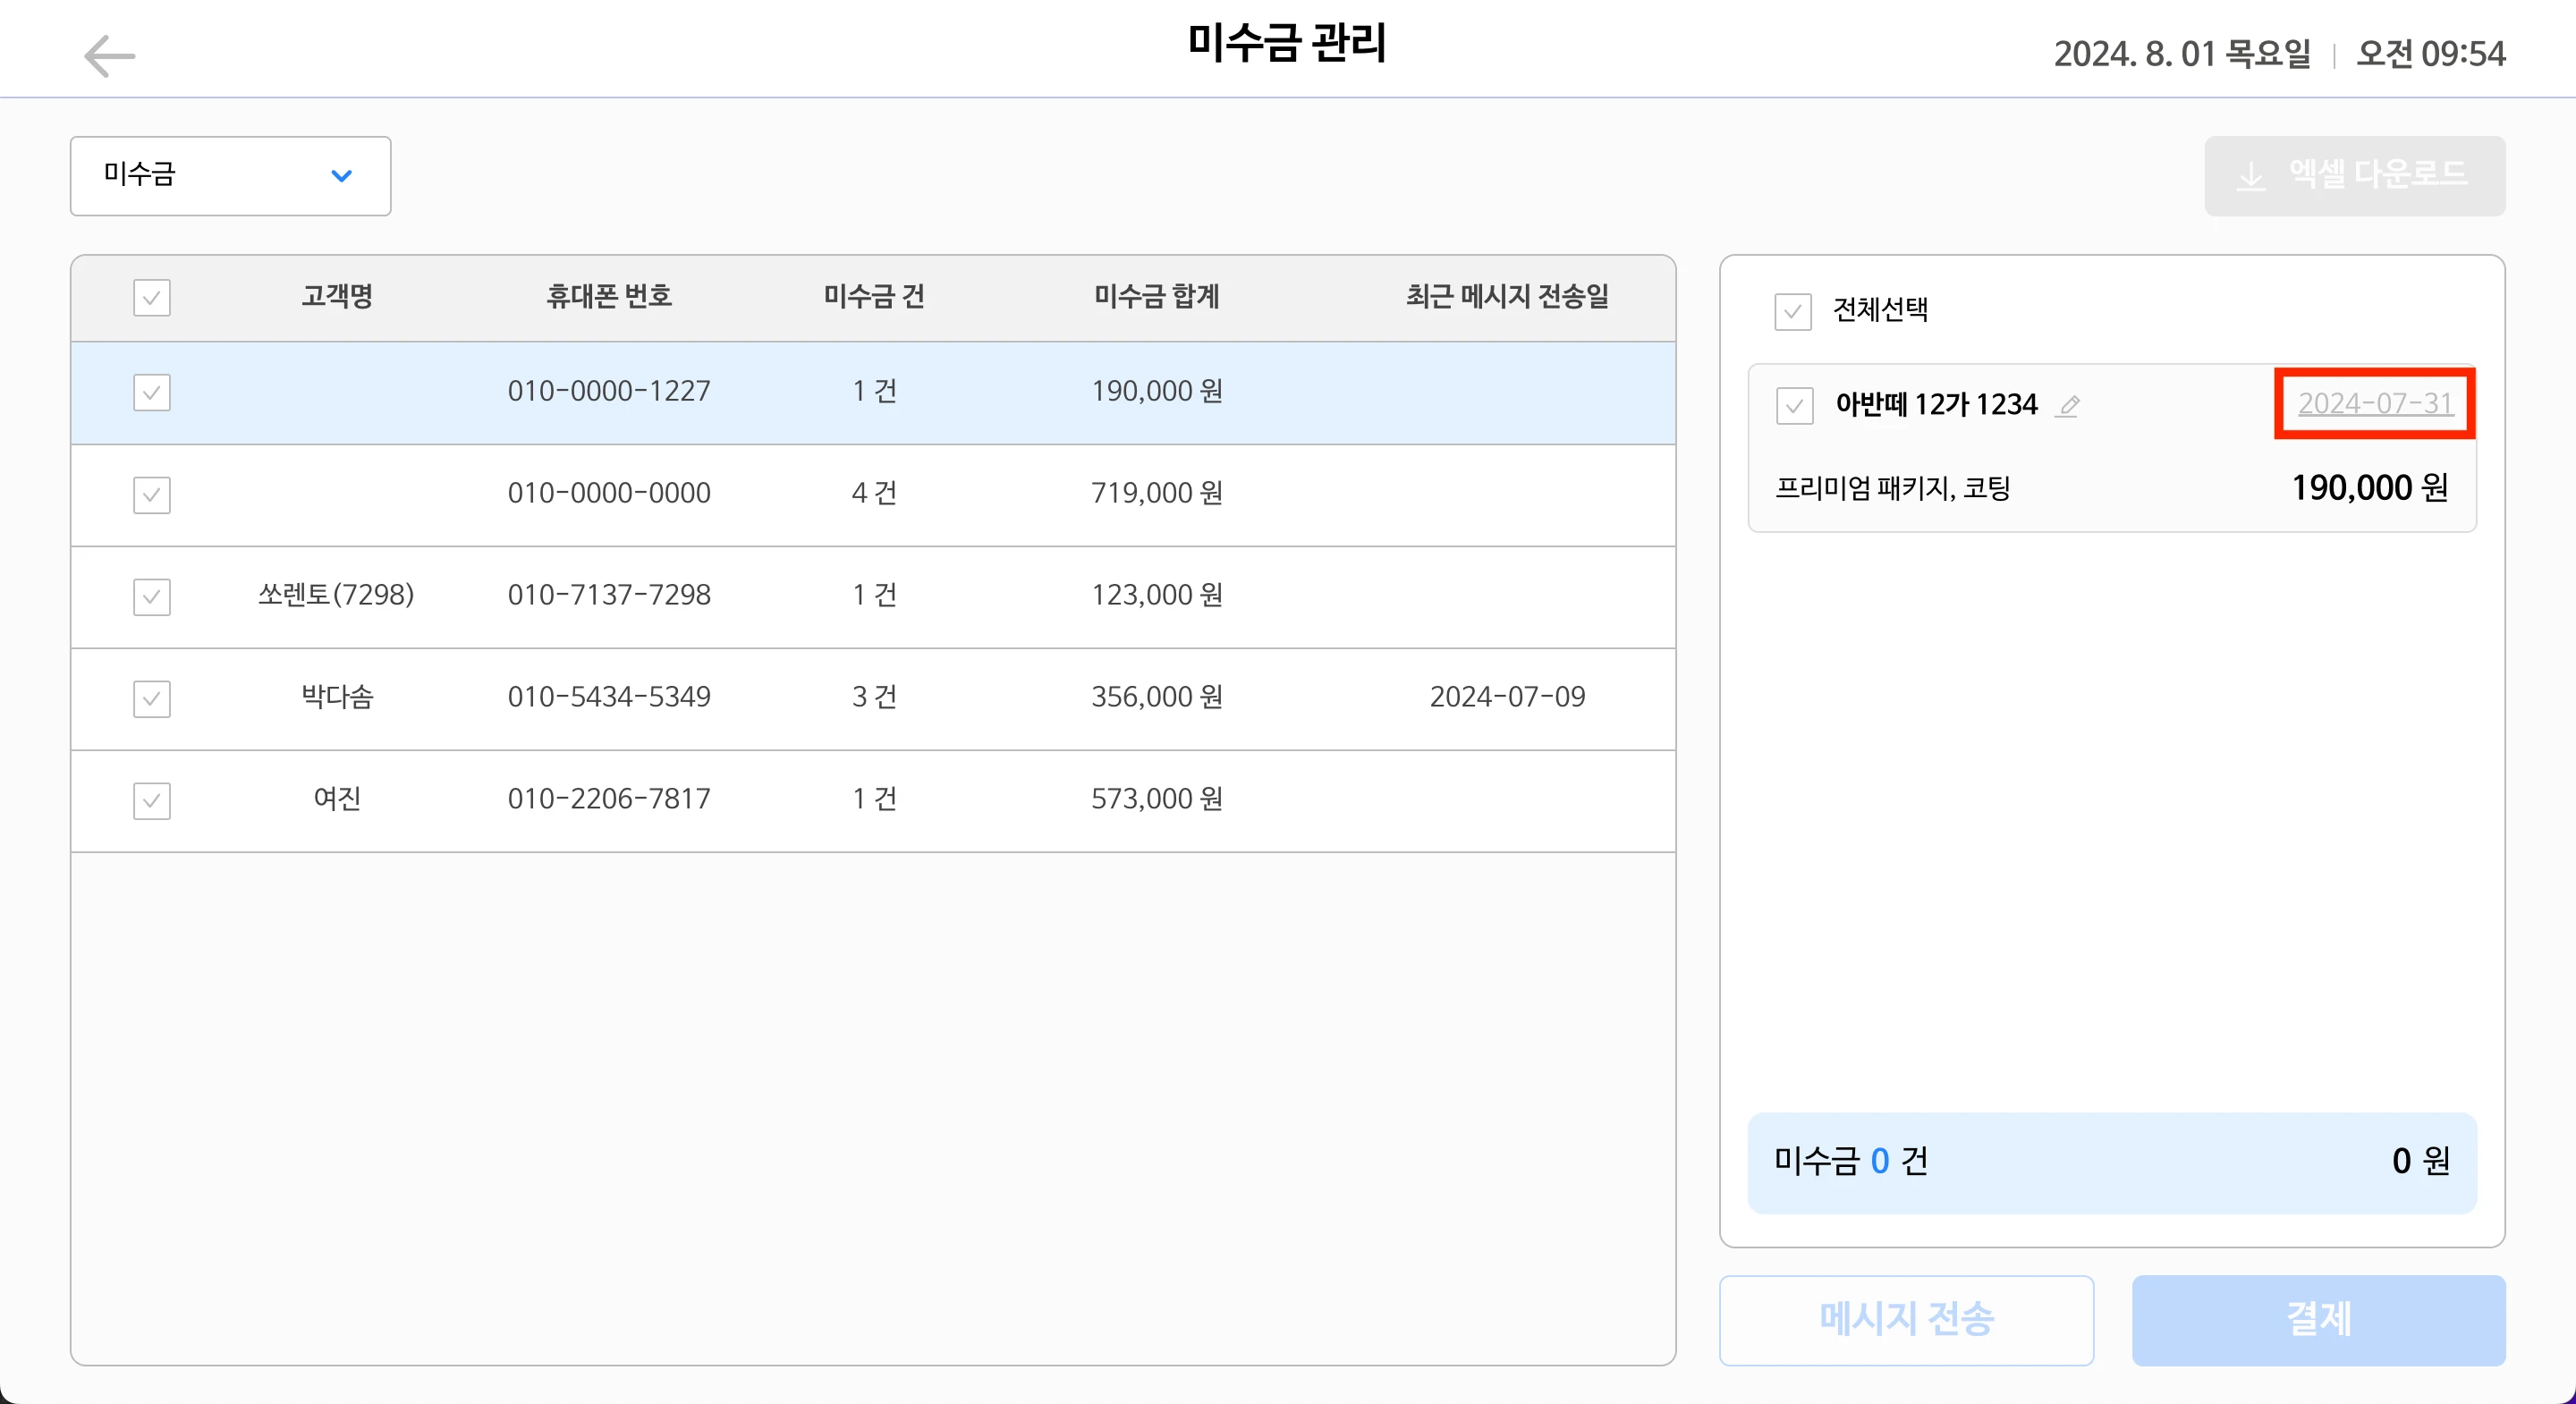
Task: Click the 356,000 원 total cell
Action: click(x=1157, y=697)
